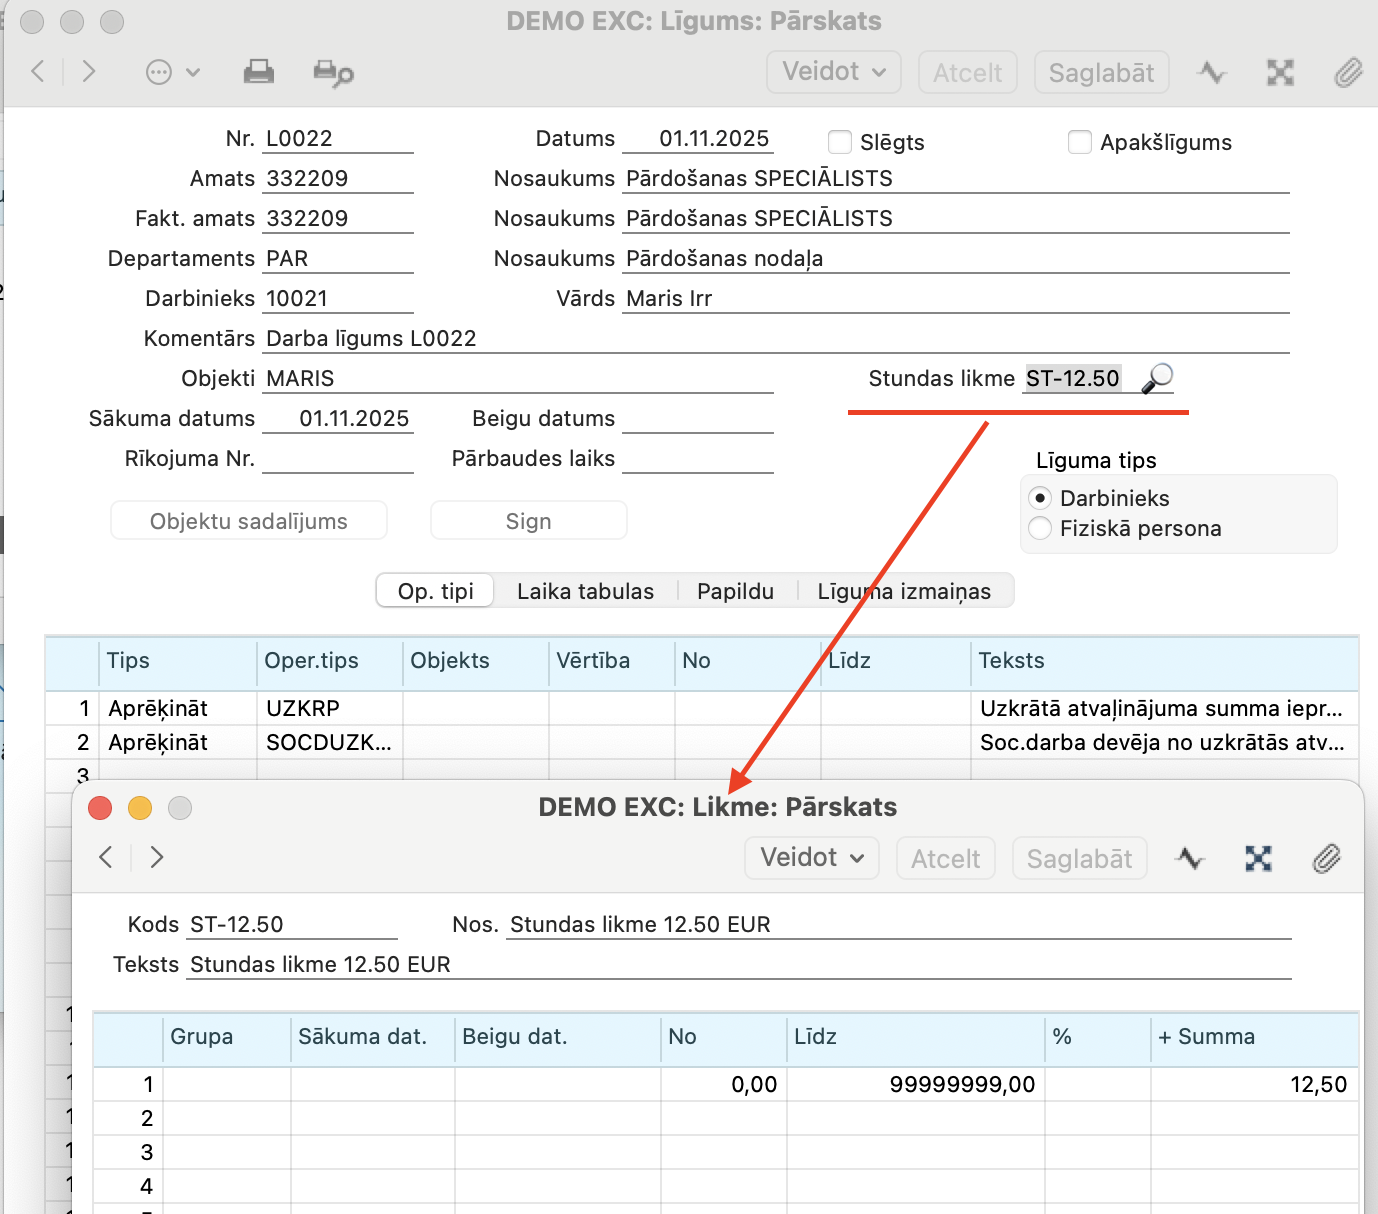Expand the Veidot dropdown in Likme window

point(812,858)
